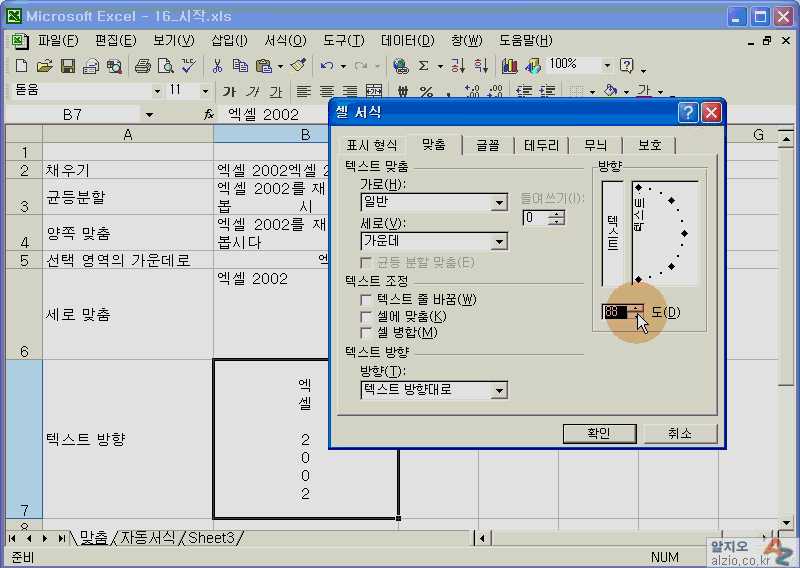This screenshot has width=800, height=568.
Task: Open a file with the Open folder icon
Action: click(44, 66)
